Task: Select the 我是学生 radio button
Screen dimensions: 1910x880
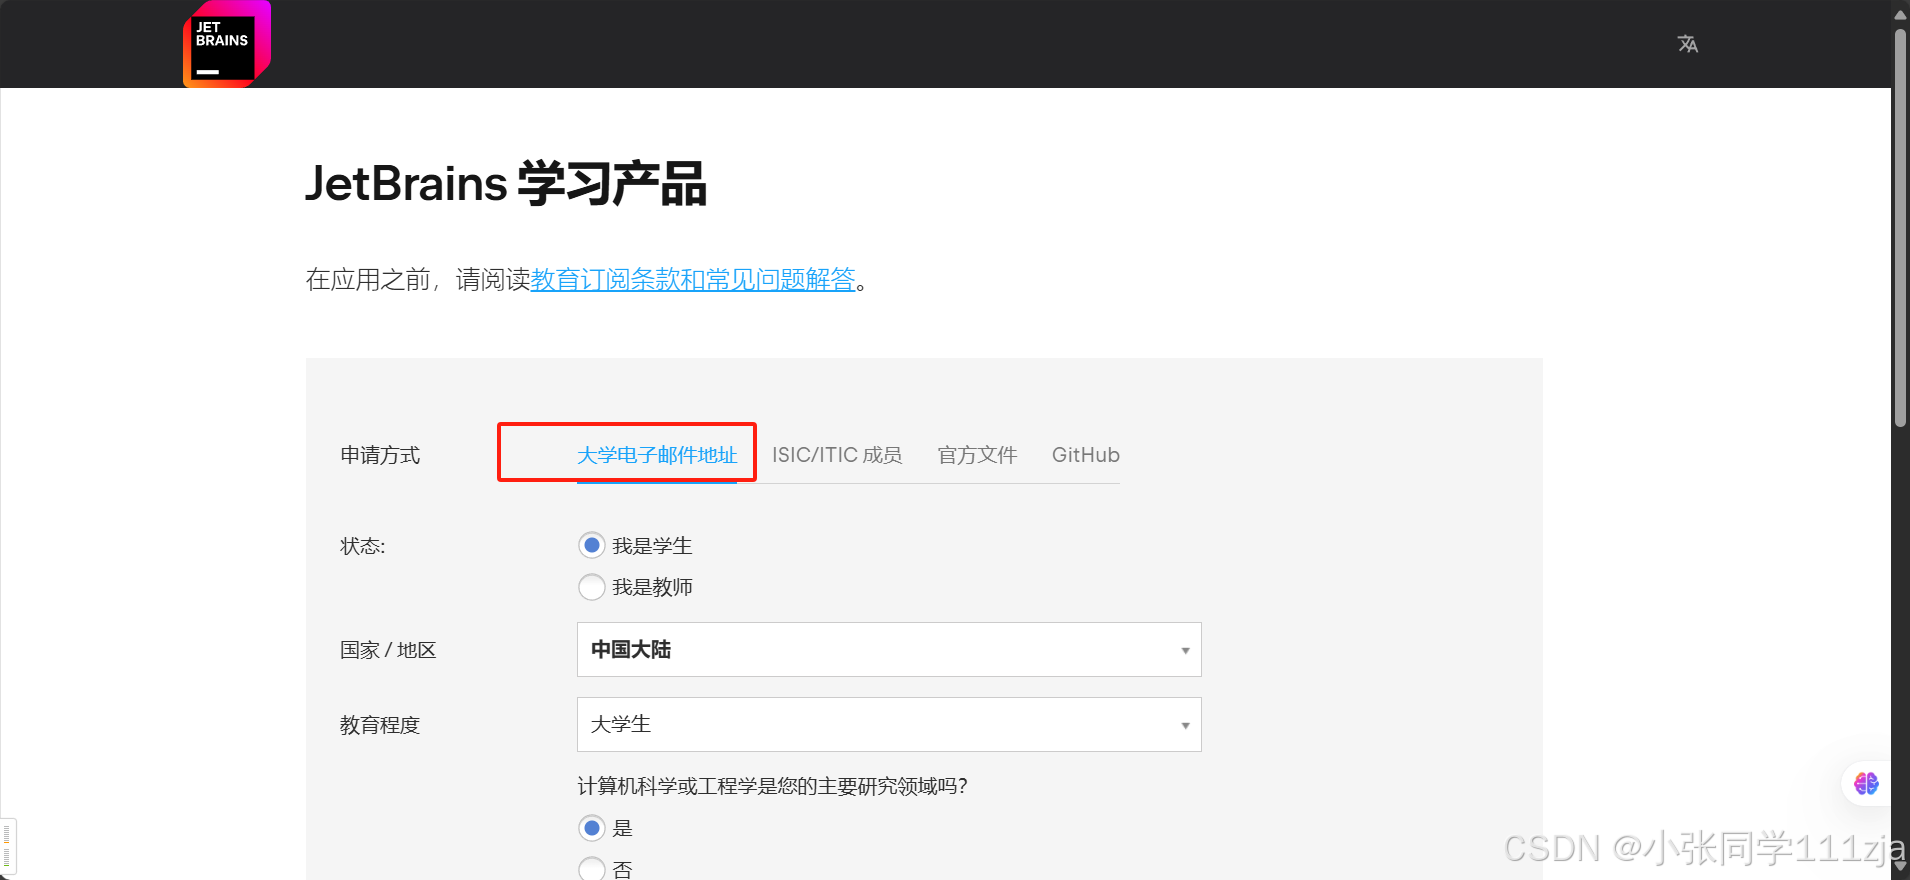Action: pos(592,545)
